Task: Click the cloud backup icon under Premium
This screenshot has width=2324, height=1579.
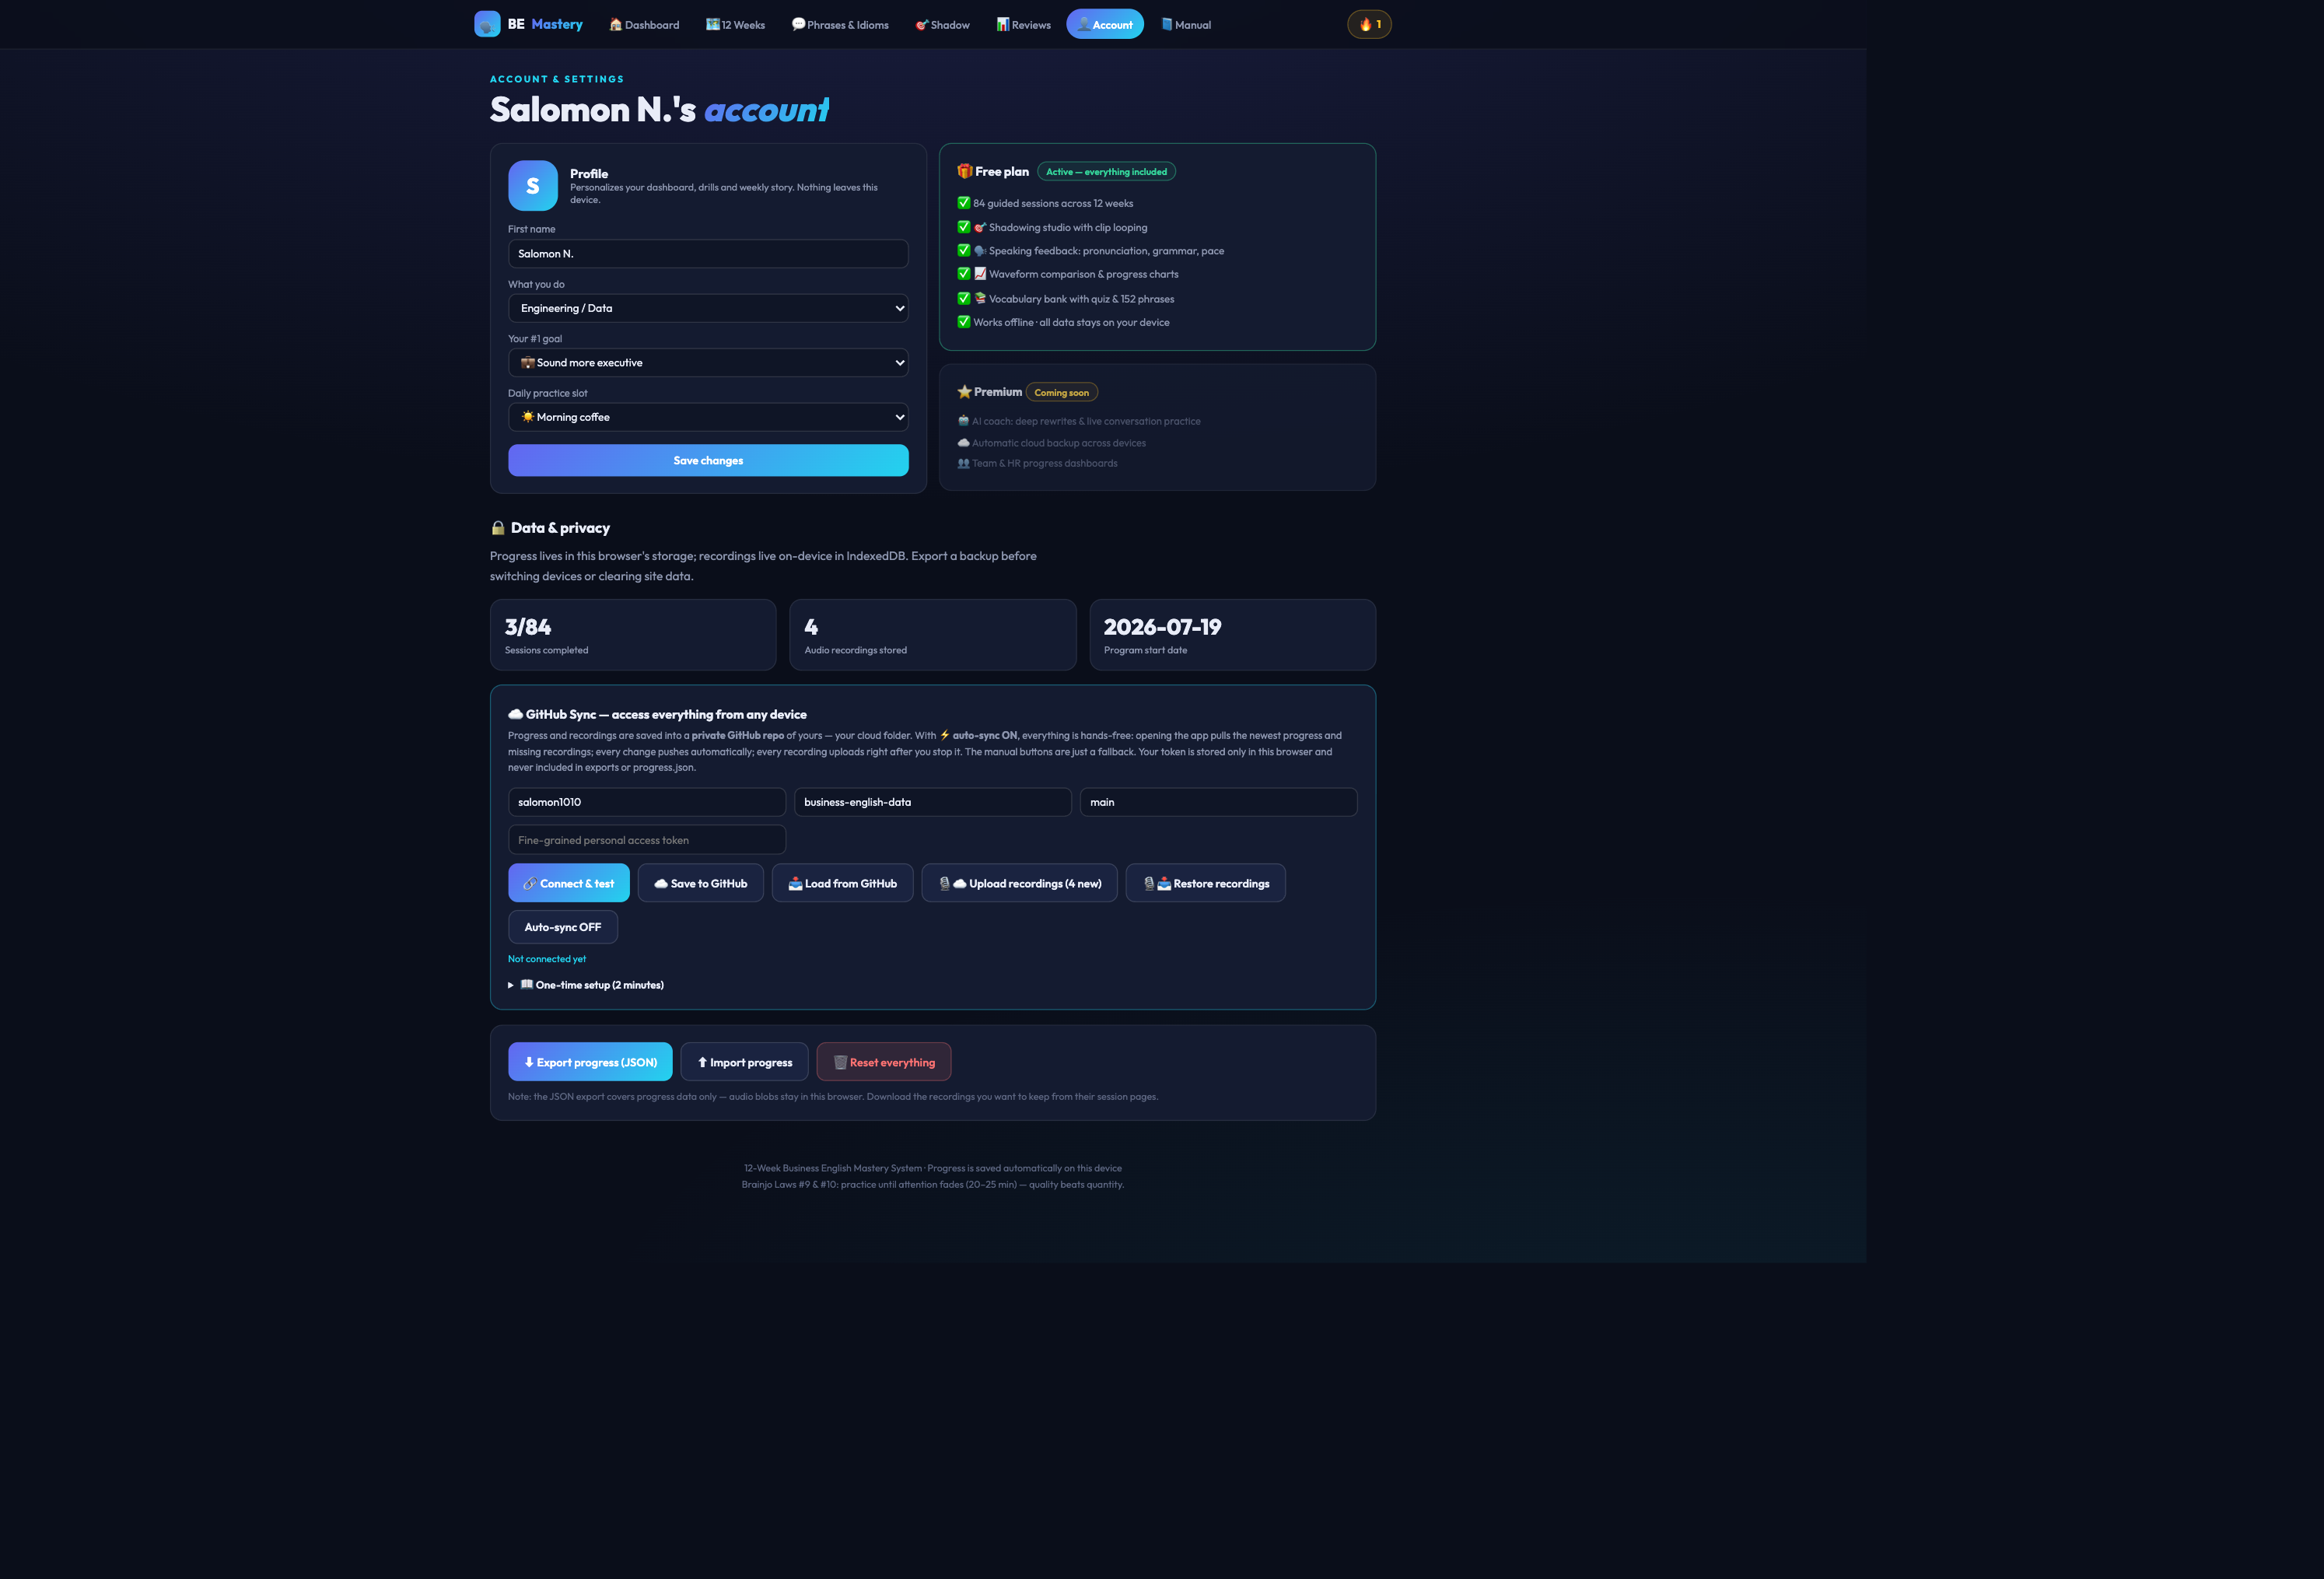Action: coord(963,443)
